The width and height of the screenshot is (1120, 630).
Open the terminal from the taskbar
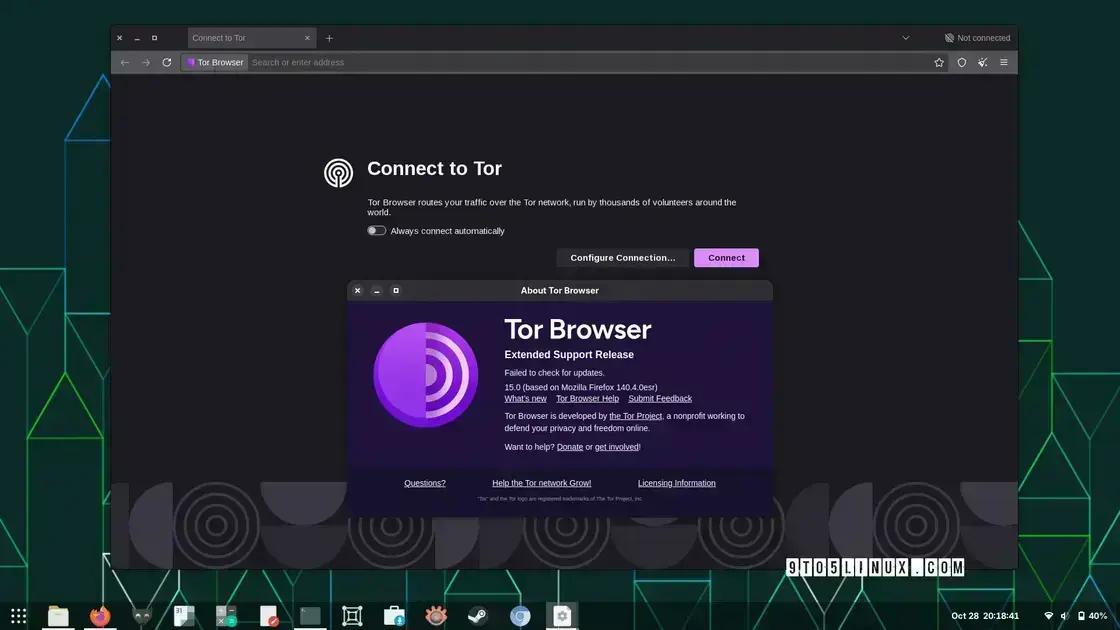click(310, 615)
